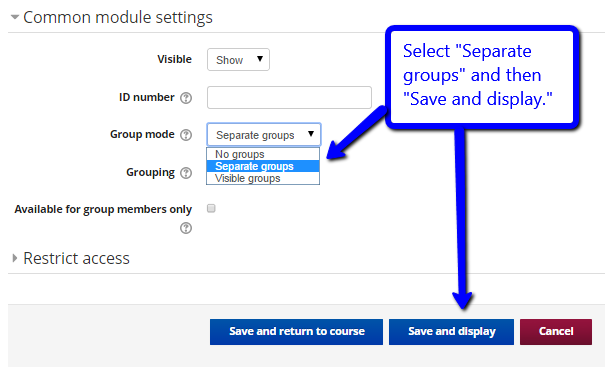
Task: Choose No groups option
Action: (x=263, y=154)
